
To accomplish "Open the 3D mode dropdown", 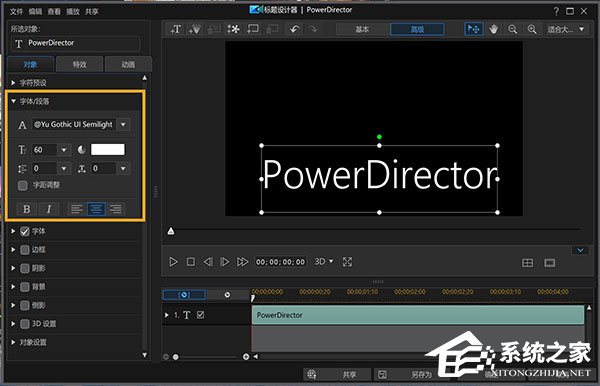I will pyautogui.click(x=331, y=261).
